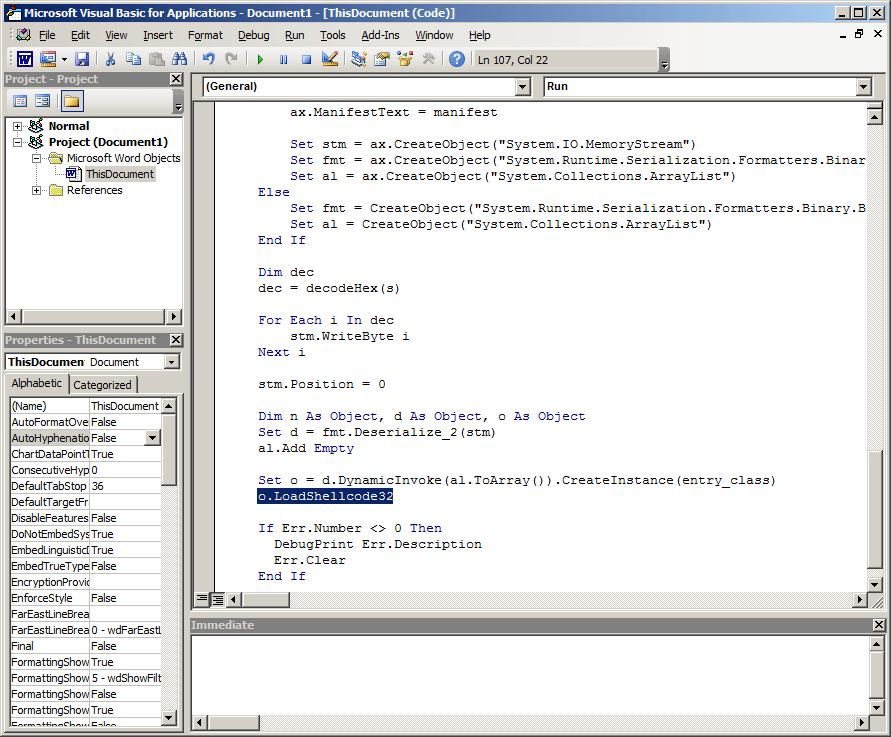The width and height of the screenshot is (891, 737).
Task: Close the Project explorer panel
Action: [176, 79]
